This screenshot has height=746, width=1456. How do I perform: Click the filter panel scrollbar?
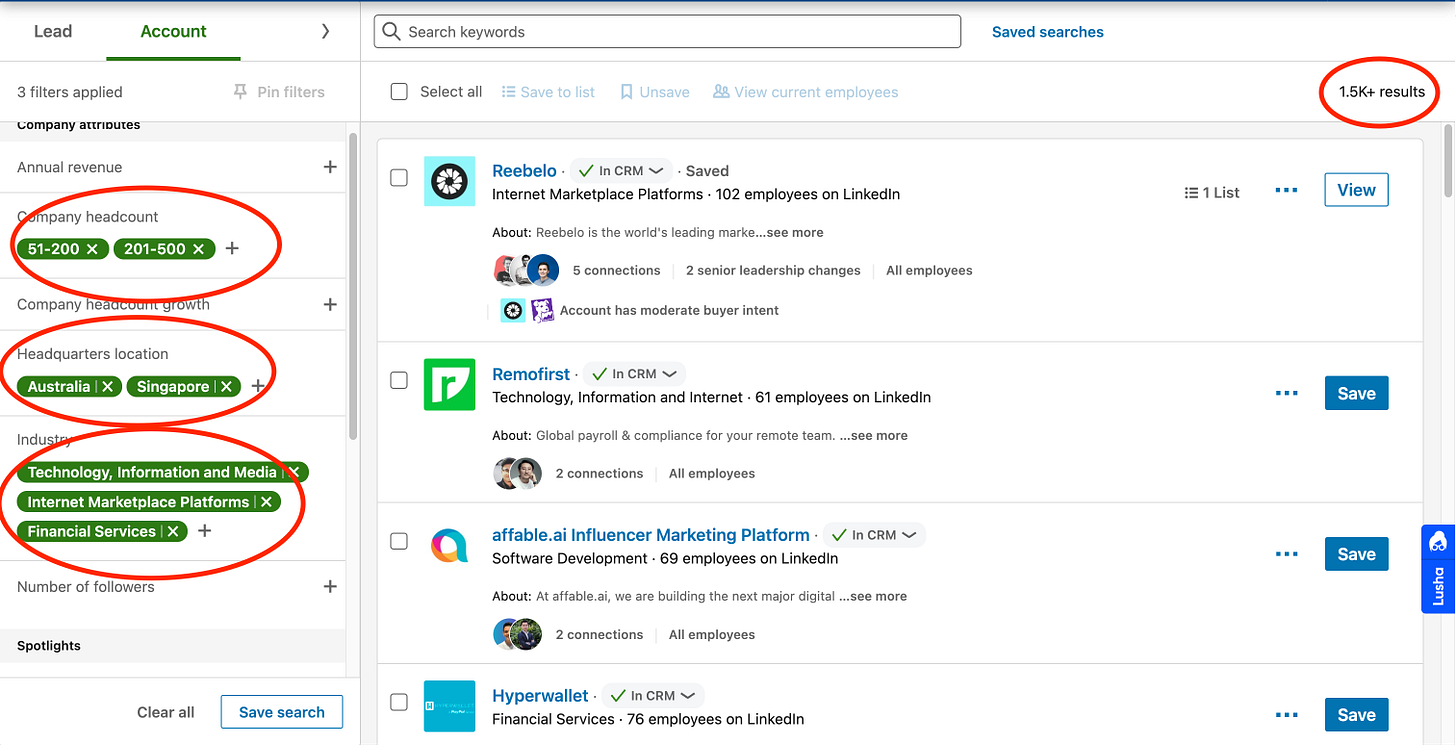[x=352, y=285]
